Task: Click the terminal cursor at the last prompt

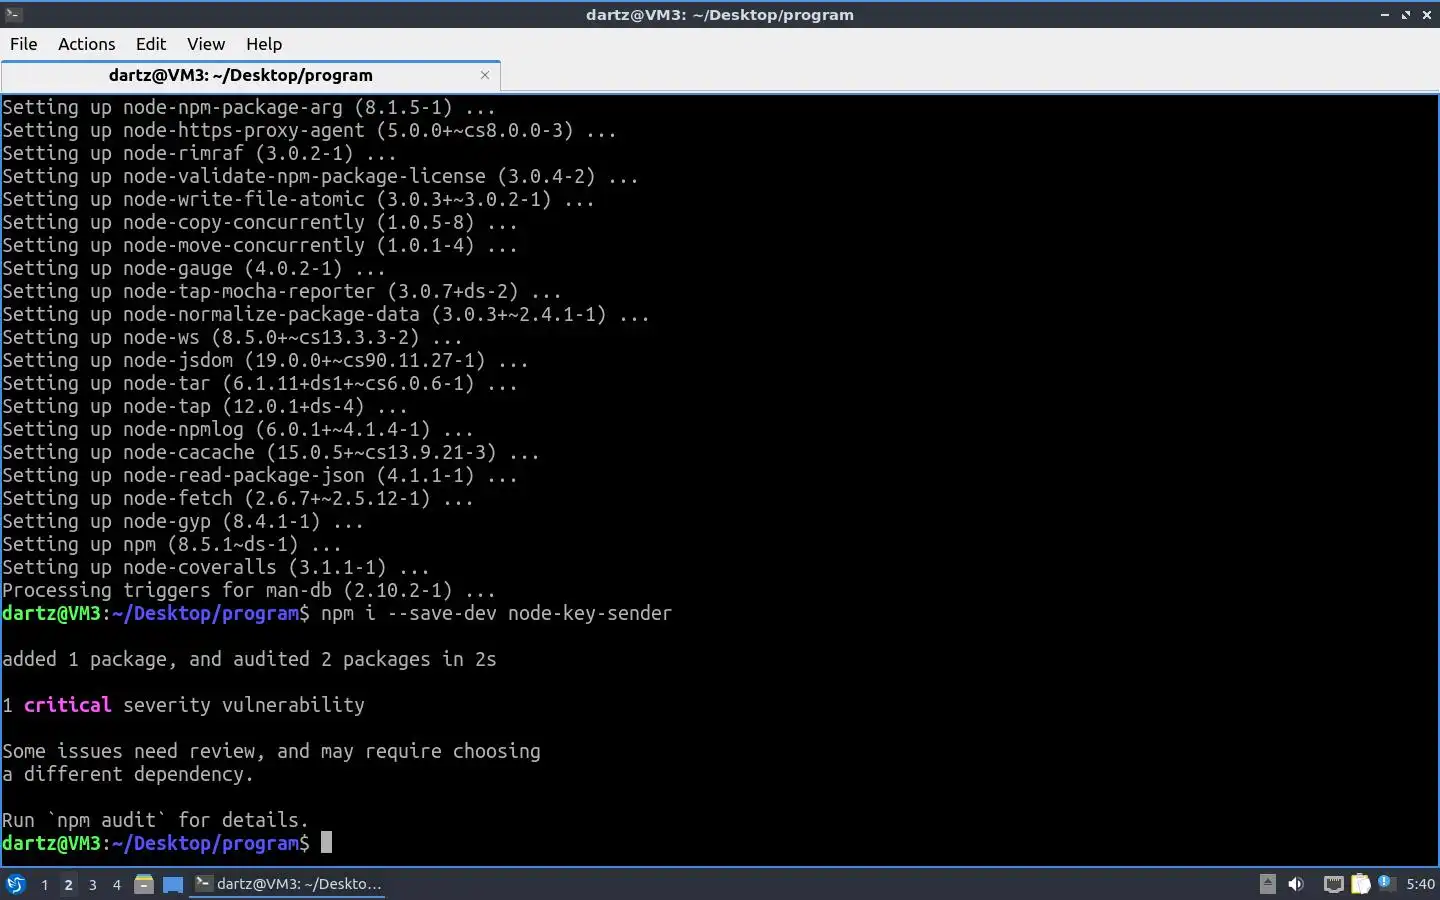Action: click(x=326, y=843)
